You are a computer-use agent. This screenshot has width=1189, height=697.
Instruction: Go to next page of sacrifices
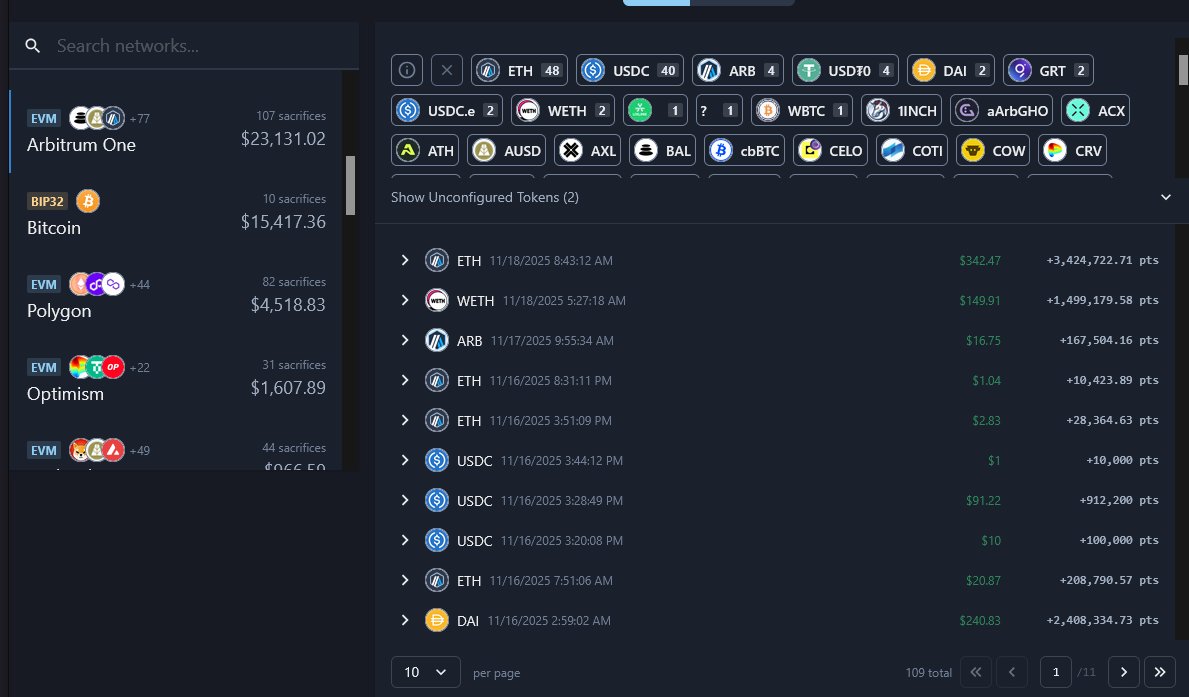[1124, 672]
